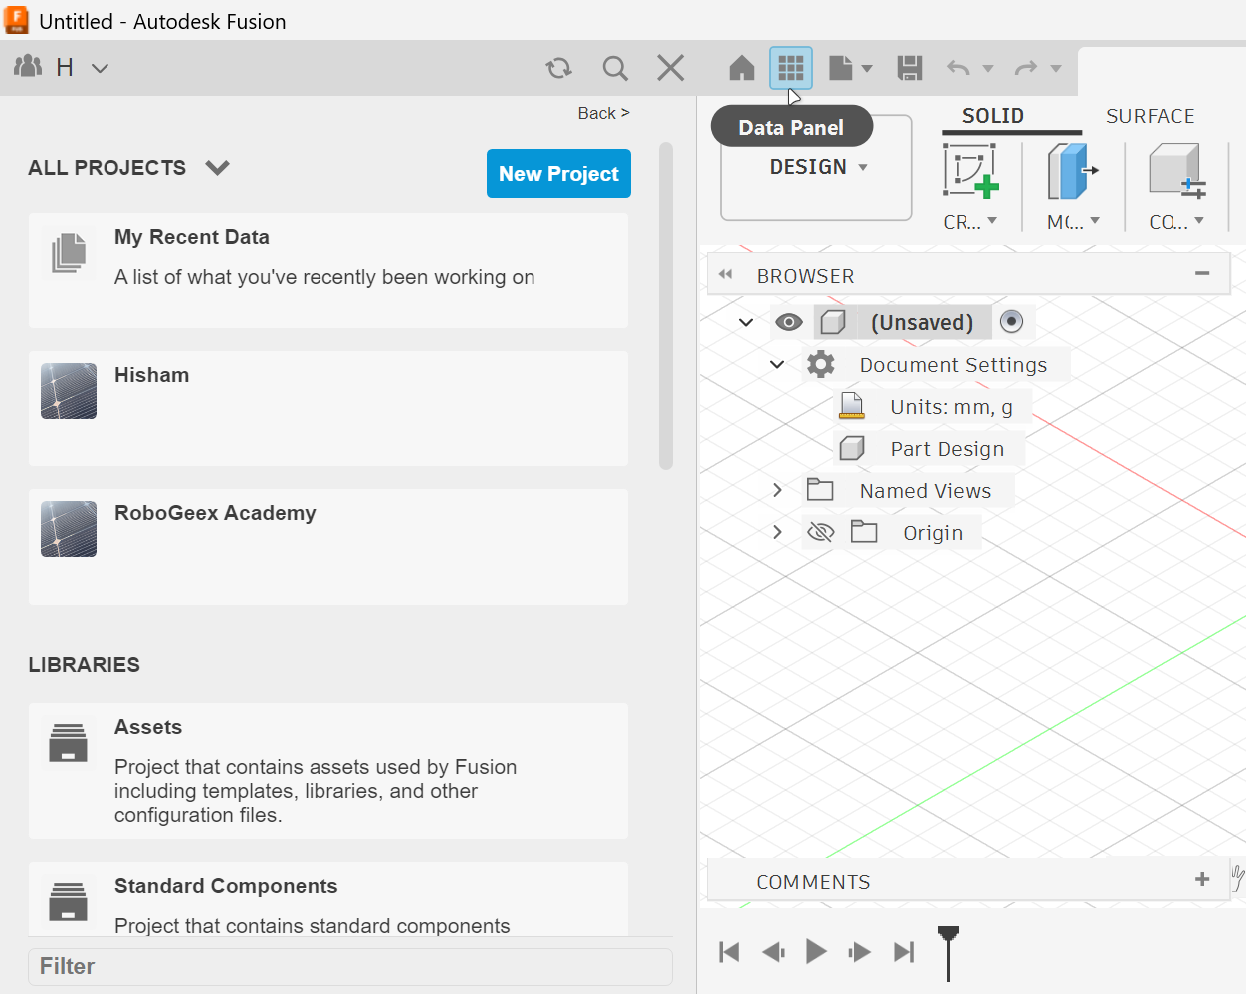Redo the last action

[1026, 68]
